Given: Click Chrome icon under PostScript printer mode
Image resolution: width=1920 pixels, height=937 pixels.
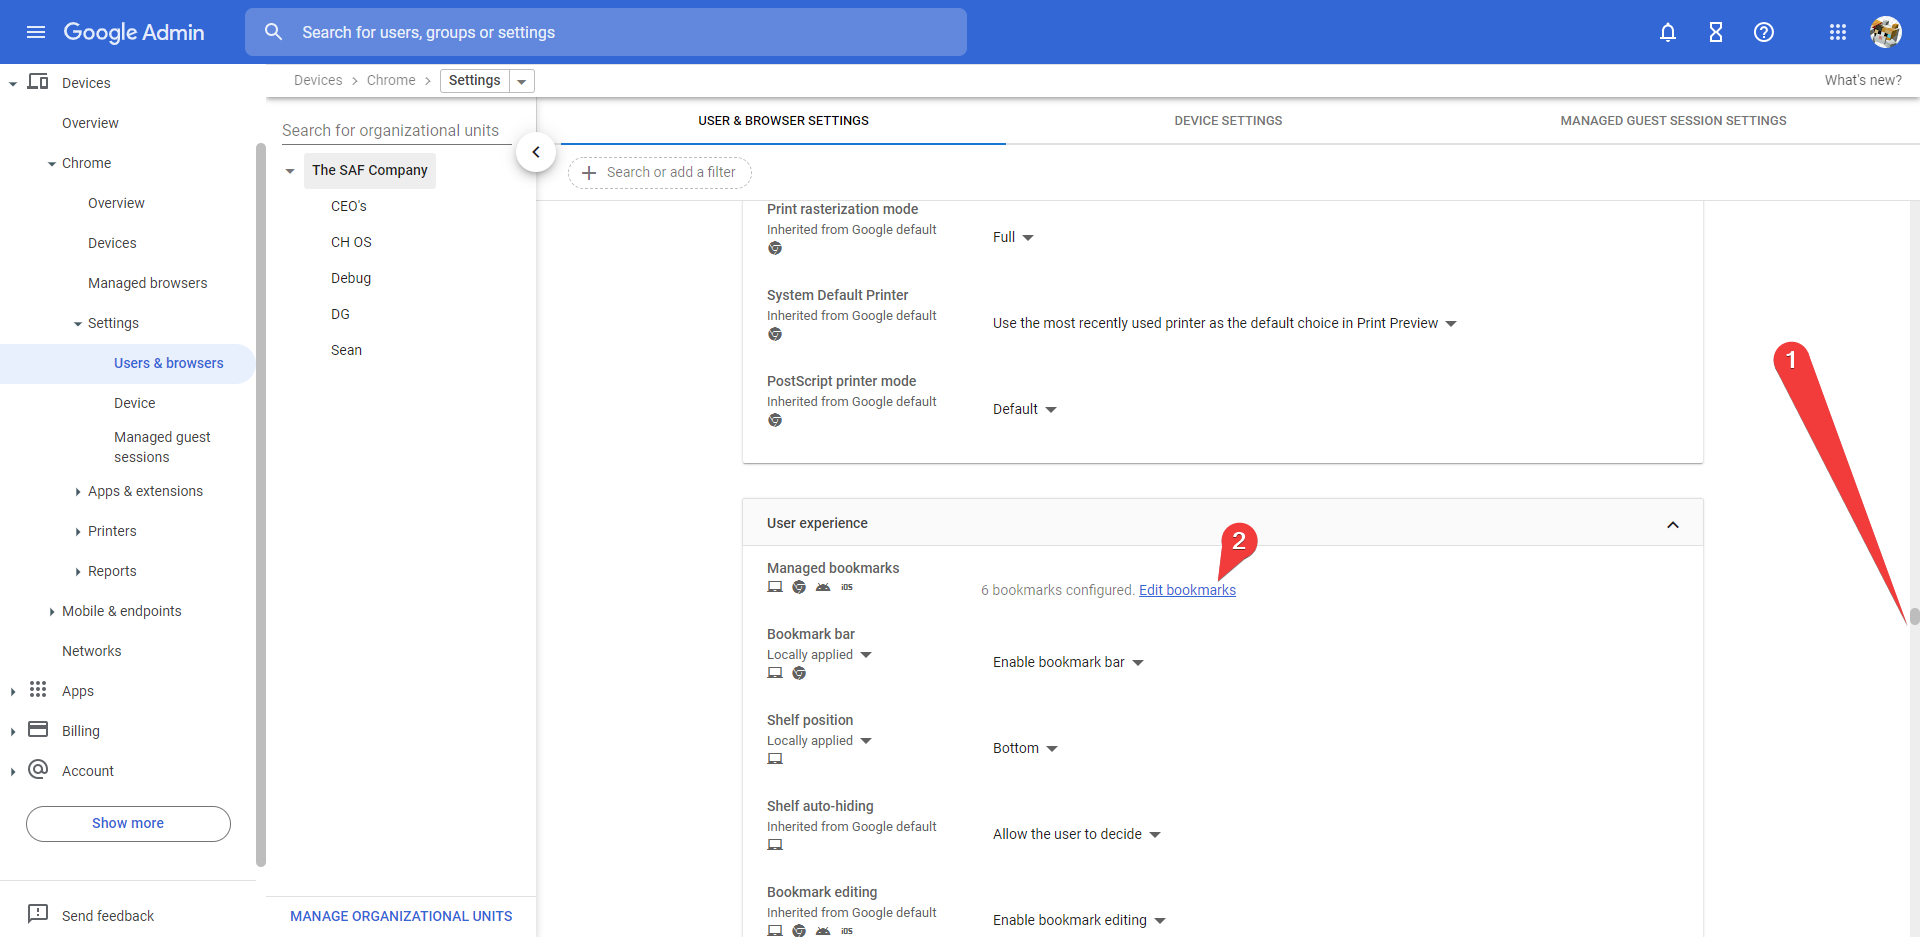Looking at the screenshot, I should coord(775,420).
